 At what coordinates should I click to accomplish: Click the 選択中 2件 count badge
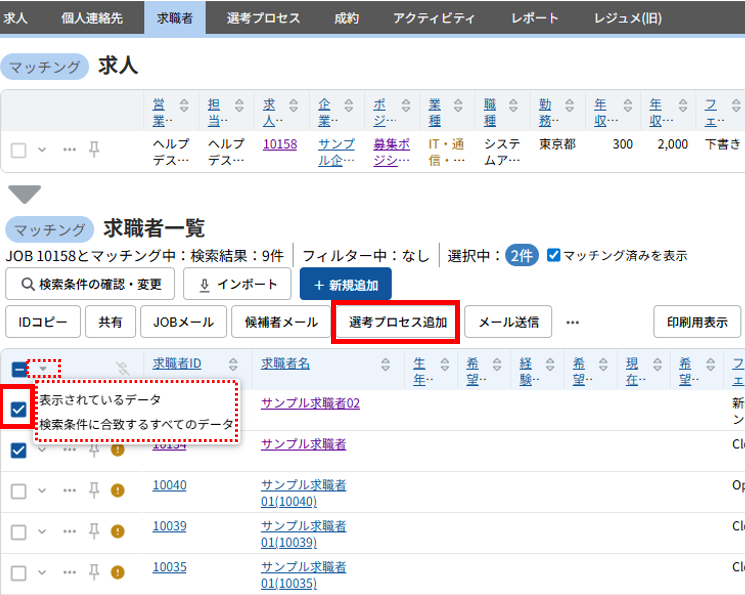click(521, 255)
